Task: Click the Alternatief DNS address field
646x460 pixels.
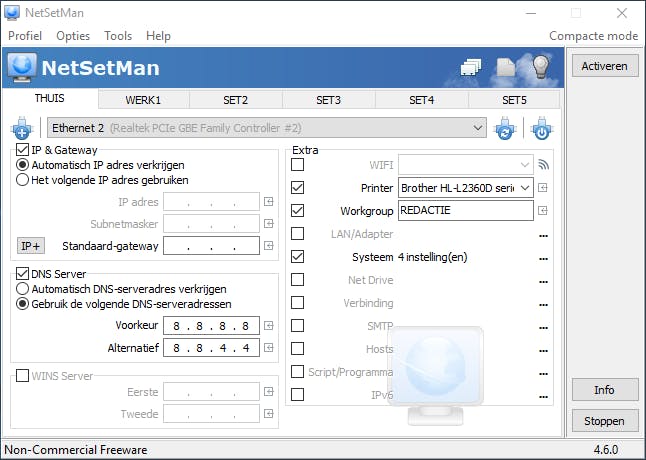Action: tap(211, 348)
